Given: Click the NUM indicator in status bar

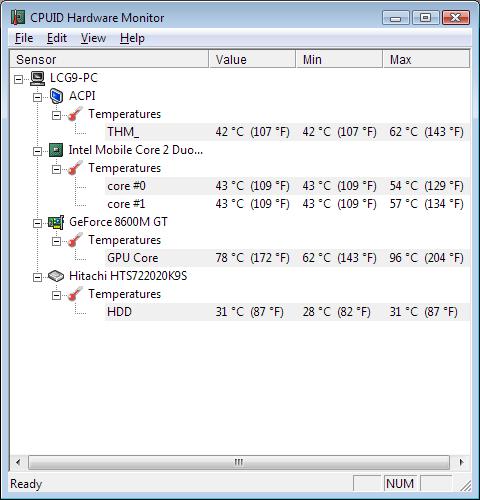Looking at the screenshot, I should tap(400, 484).
